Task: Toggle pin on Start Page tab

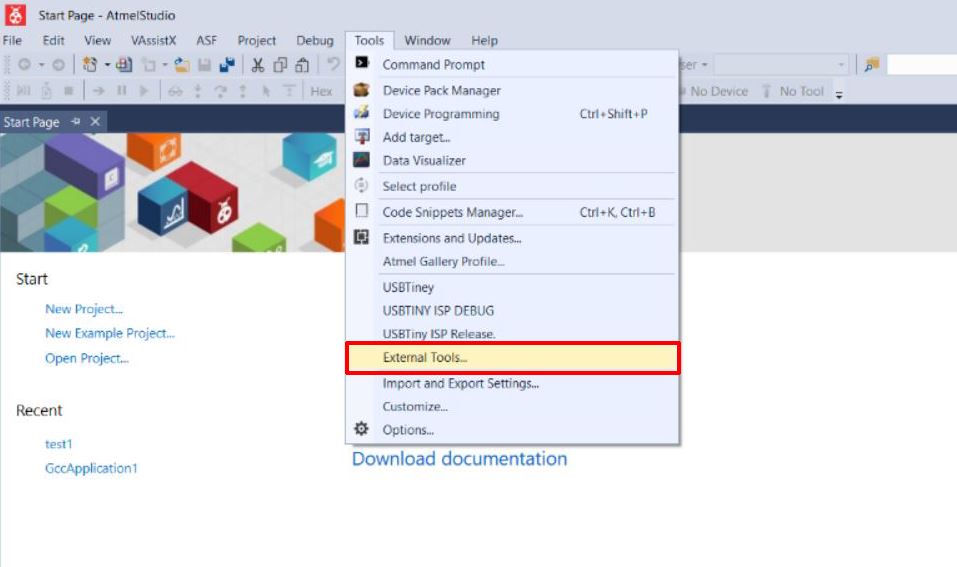Action: coord(76,121)
